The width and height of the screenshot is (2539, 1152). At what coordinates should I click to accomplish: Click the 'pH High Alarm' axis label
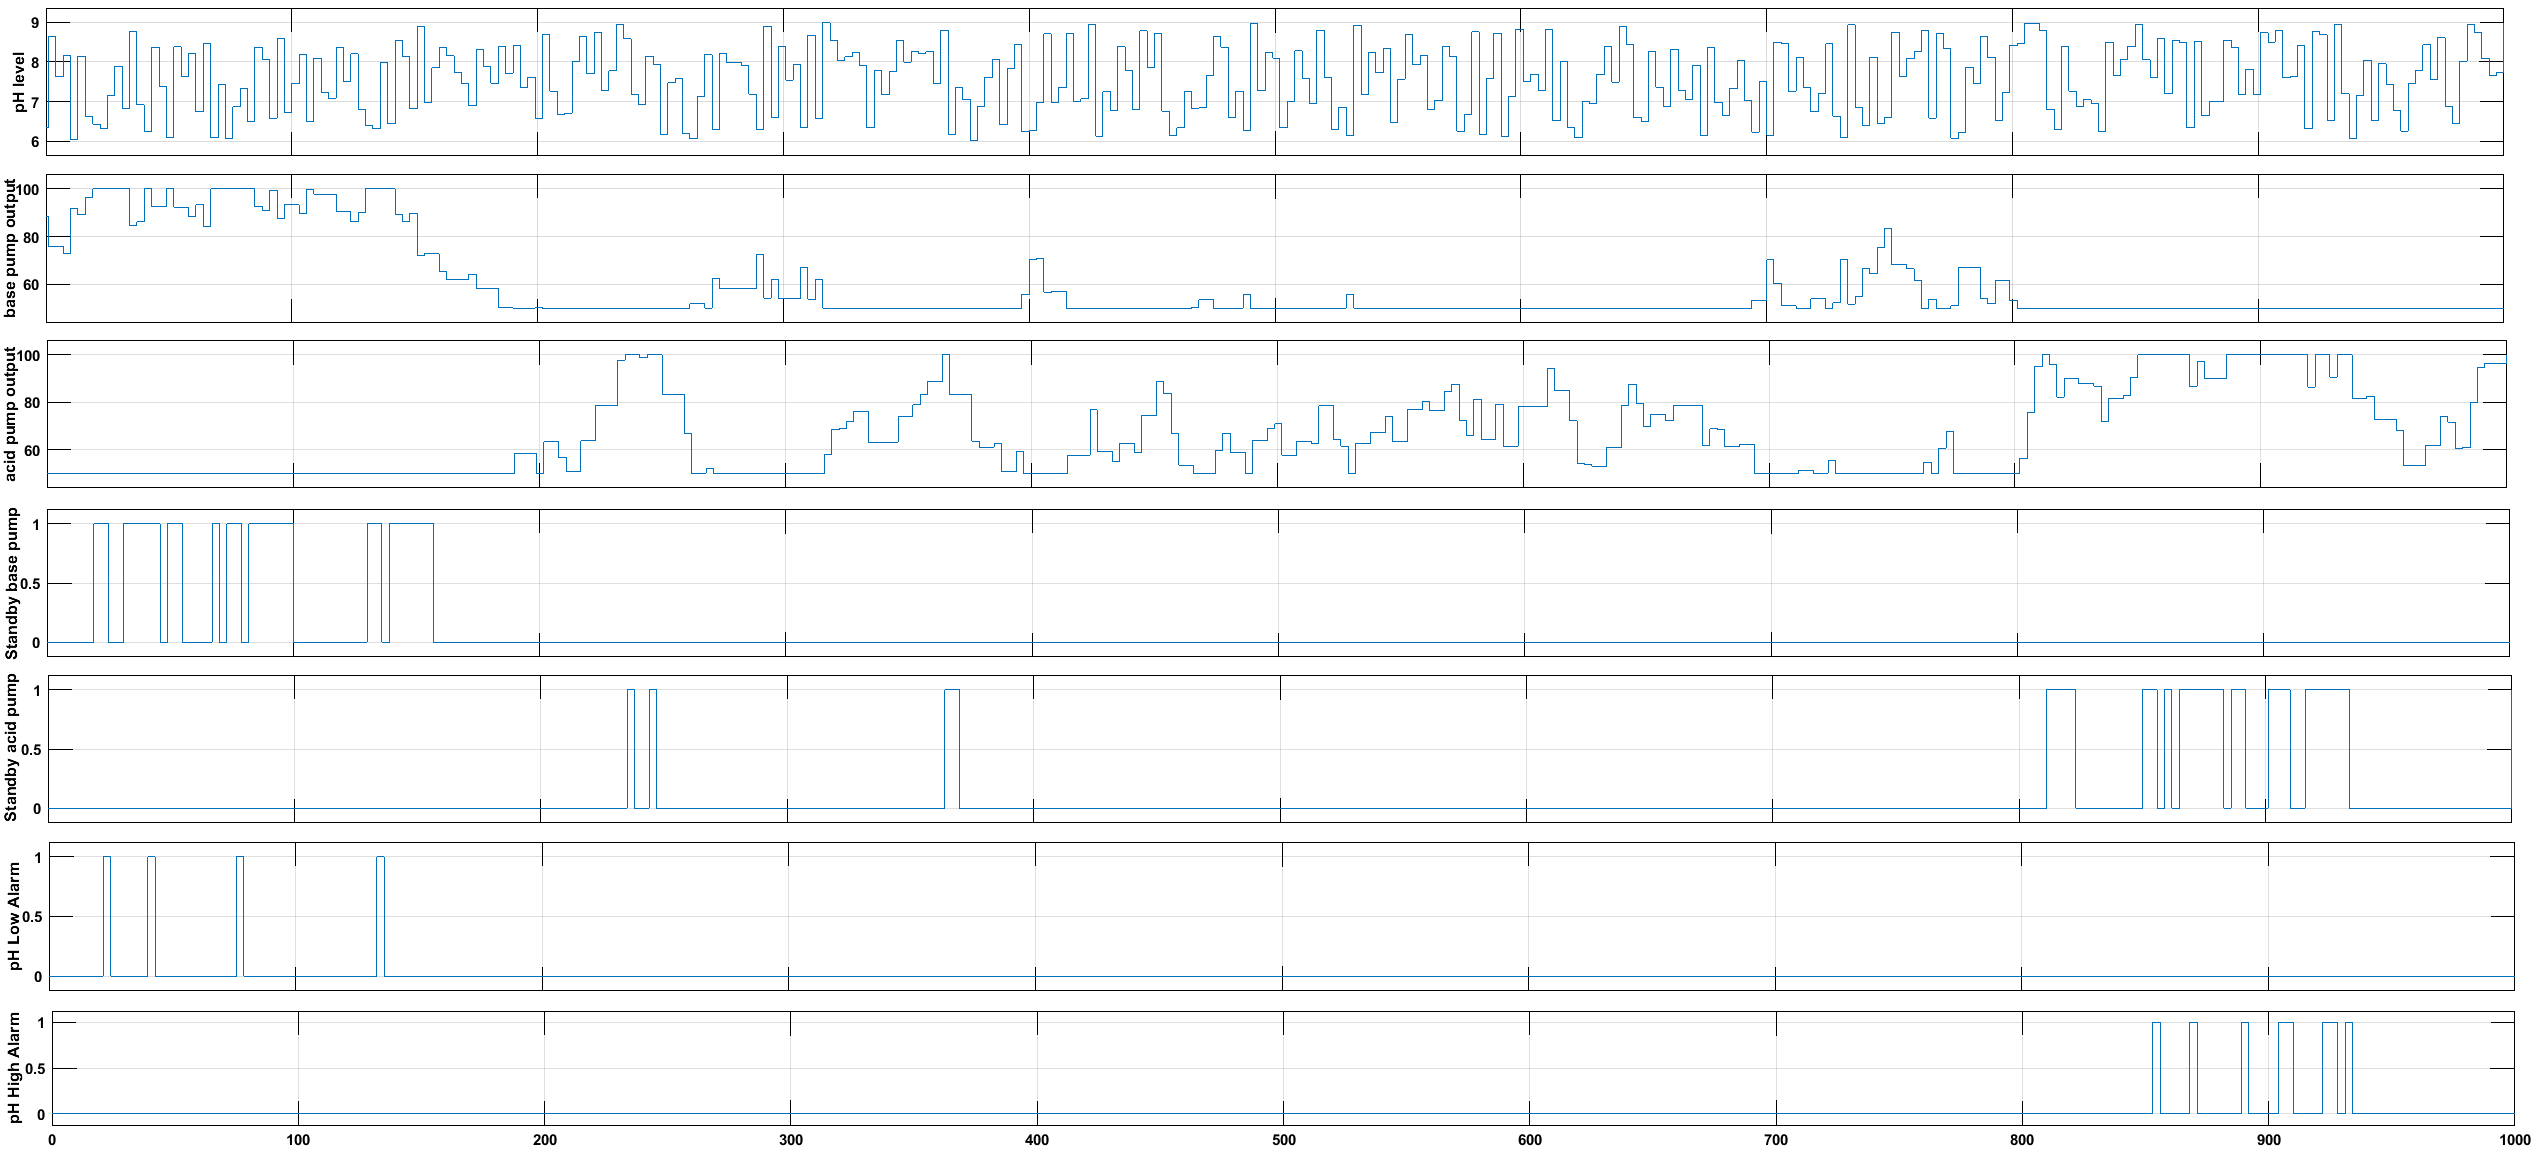pos(14,1067)
